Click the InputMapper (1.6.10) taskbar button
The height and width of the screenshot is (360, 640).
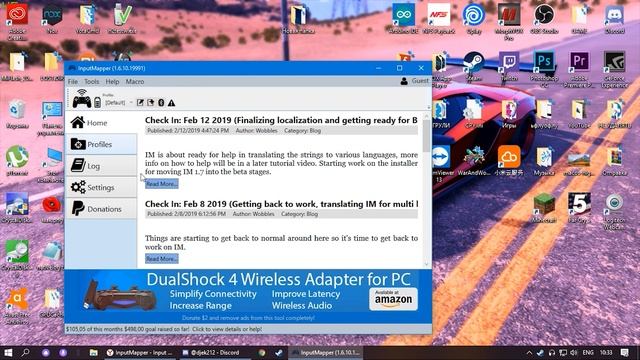(x=326, y=353)
